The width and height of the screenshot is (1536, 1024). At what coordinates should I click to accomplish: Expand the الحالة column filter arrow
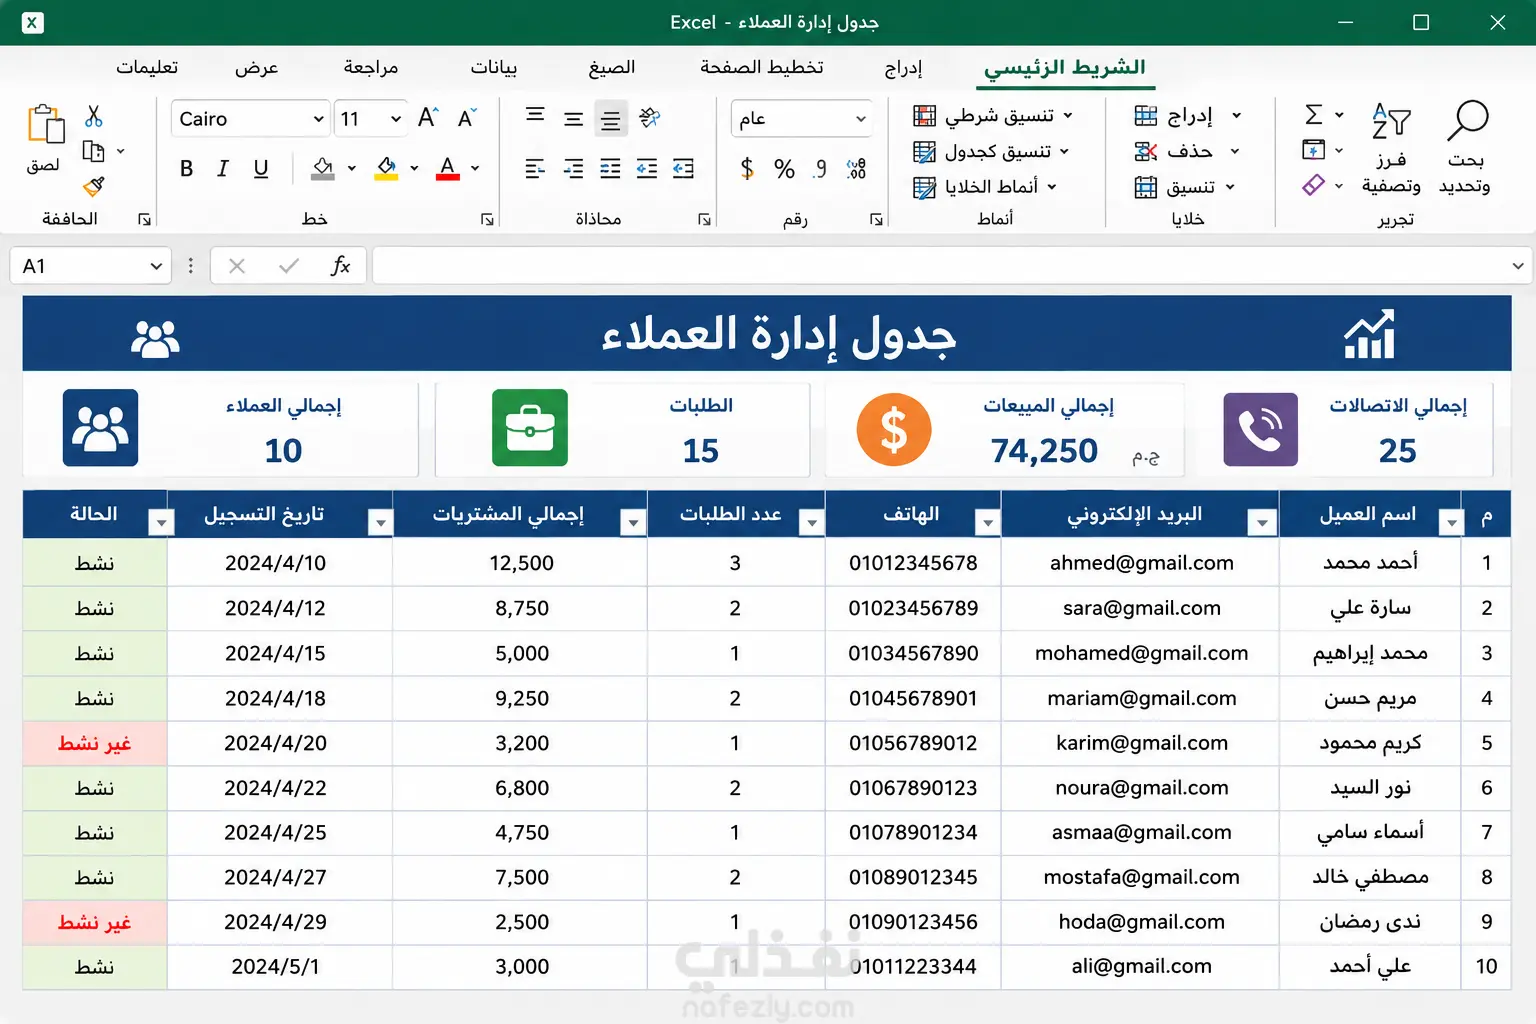click(x=160, y=522)
